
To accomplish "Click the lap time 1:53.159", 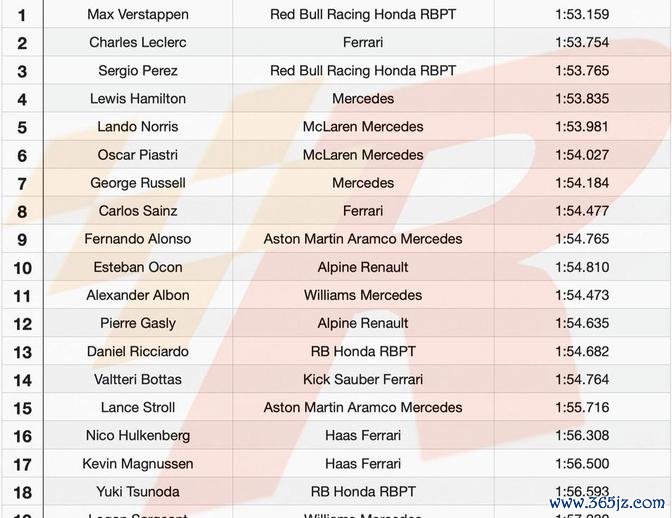I will tap(583, 15).
